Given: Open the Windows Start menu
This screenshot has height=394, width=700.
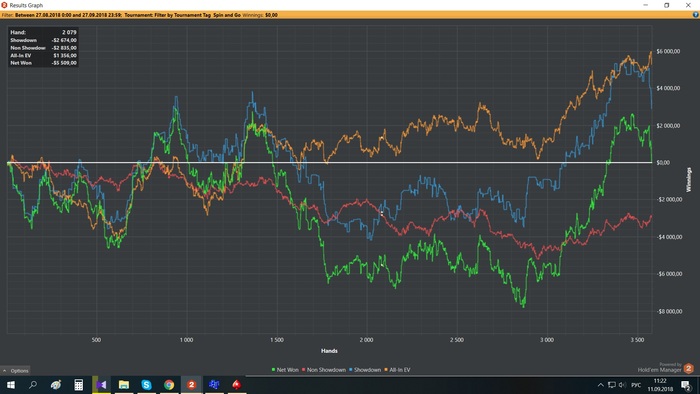Looking at the screenshot, I should (x=11, y=385).
